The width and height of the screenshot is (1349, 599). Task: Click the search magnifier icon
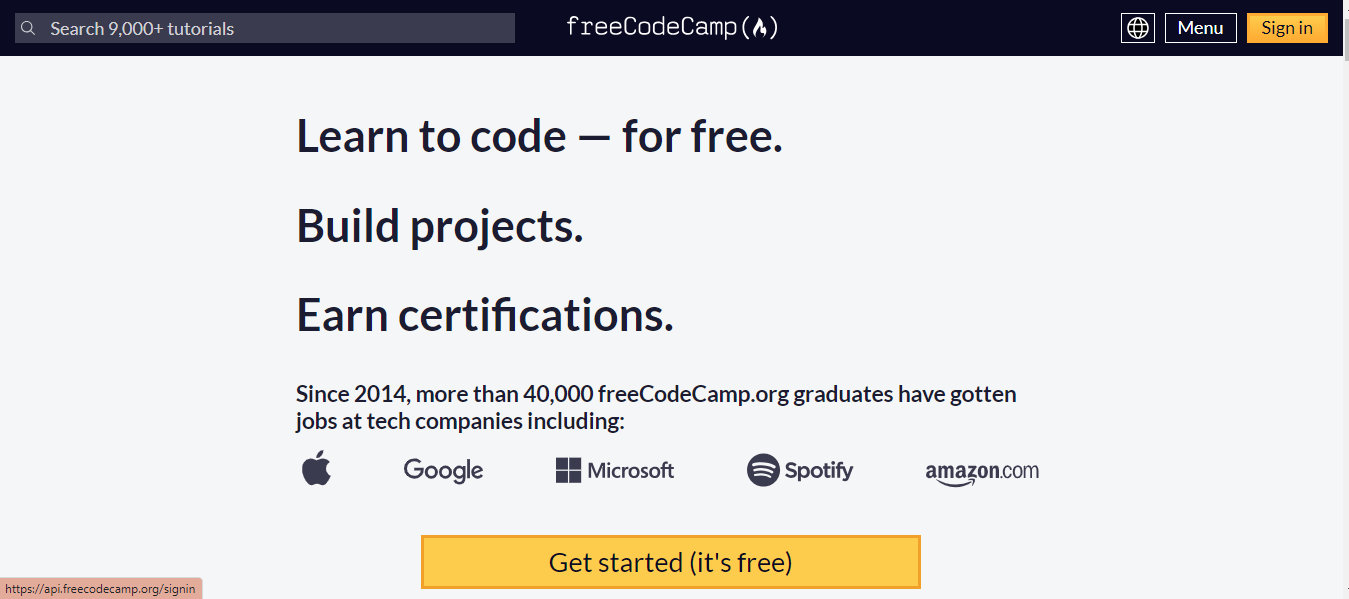pyautogui.click(x=27, y=27)
